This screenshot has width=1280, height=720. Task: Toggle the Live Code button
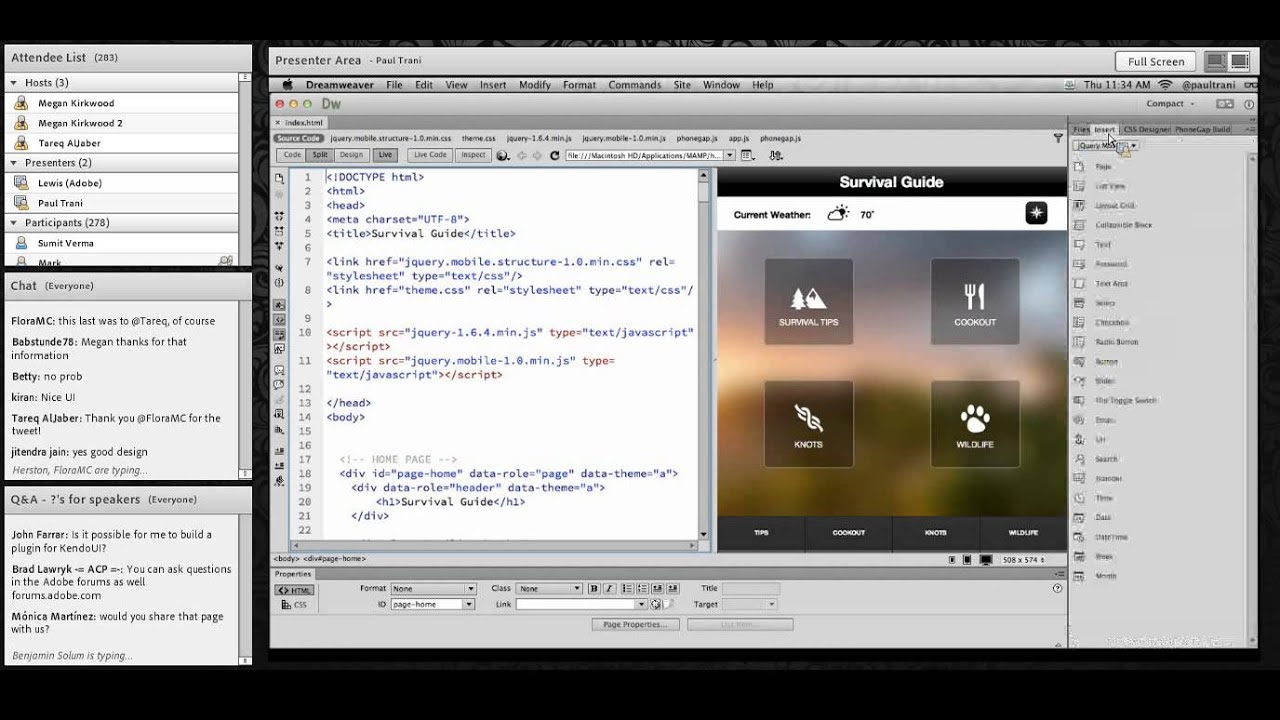(x=430, y=155)
